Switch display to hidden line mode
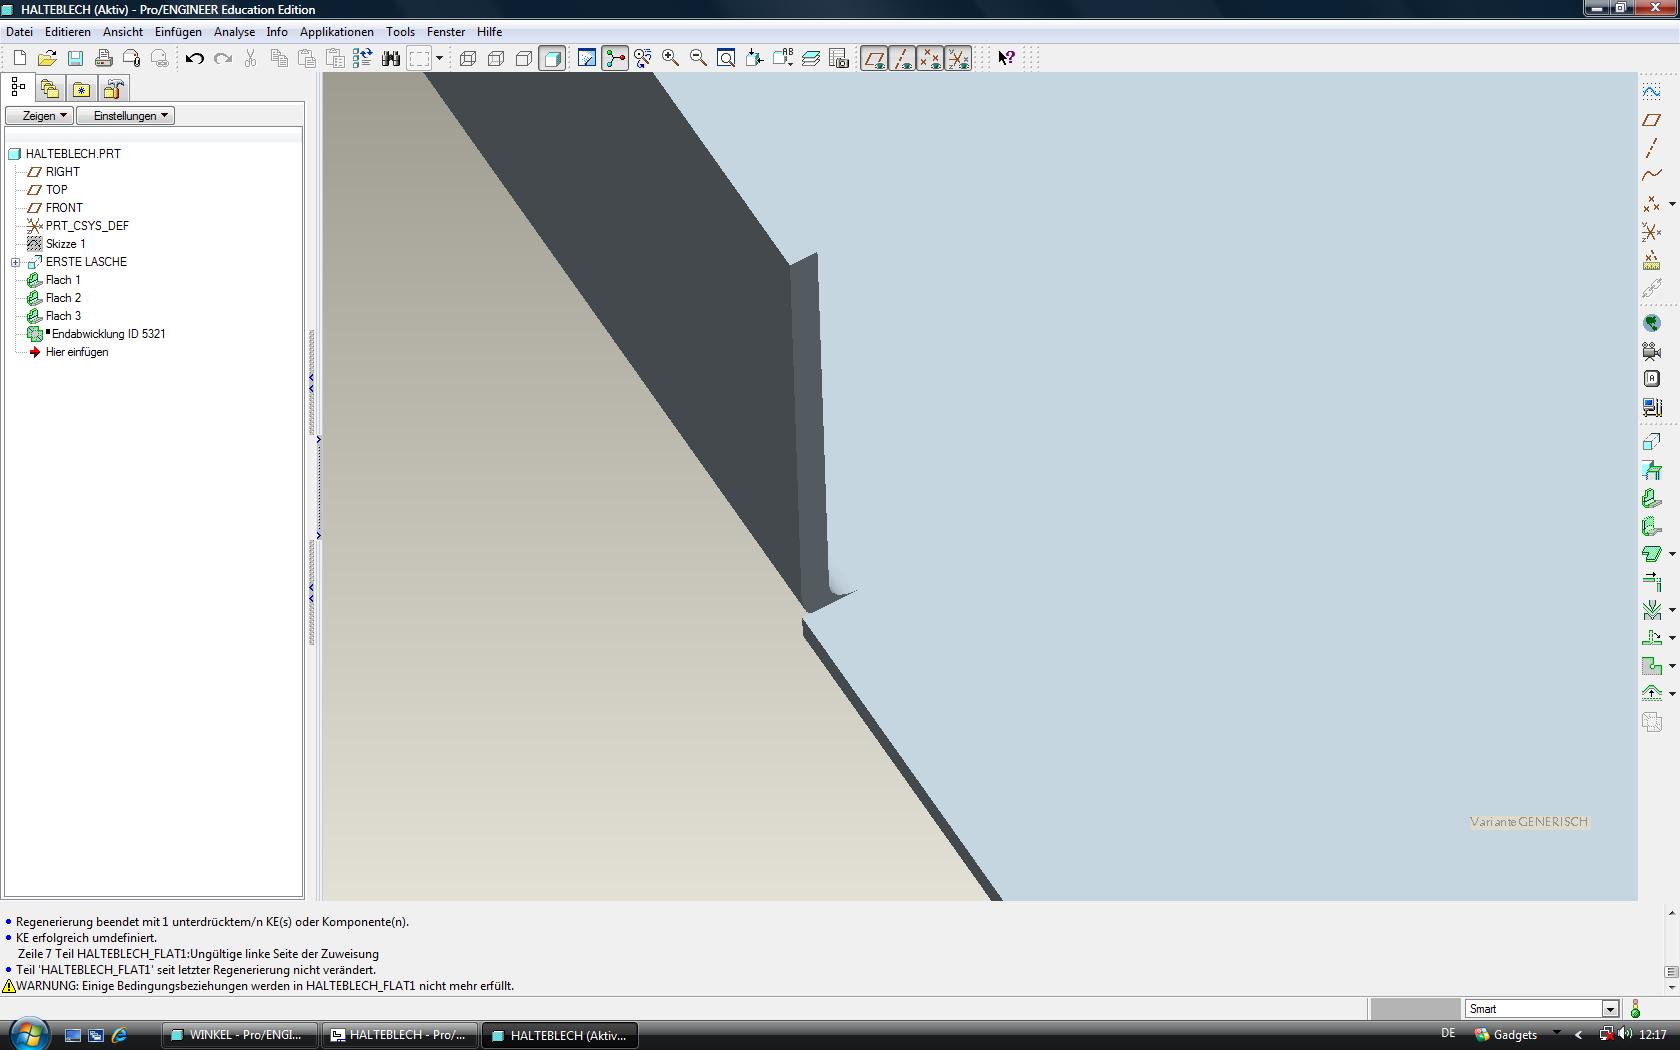This screenshot has height=1050, width=1680. [496, 58]
